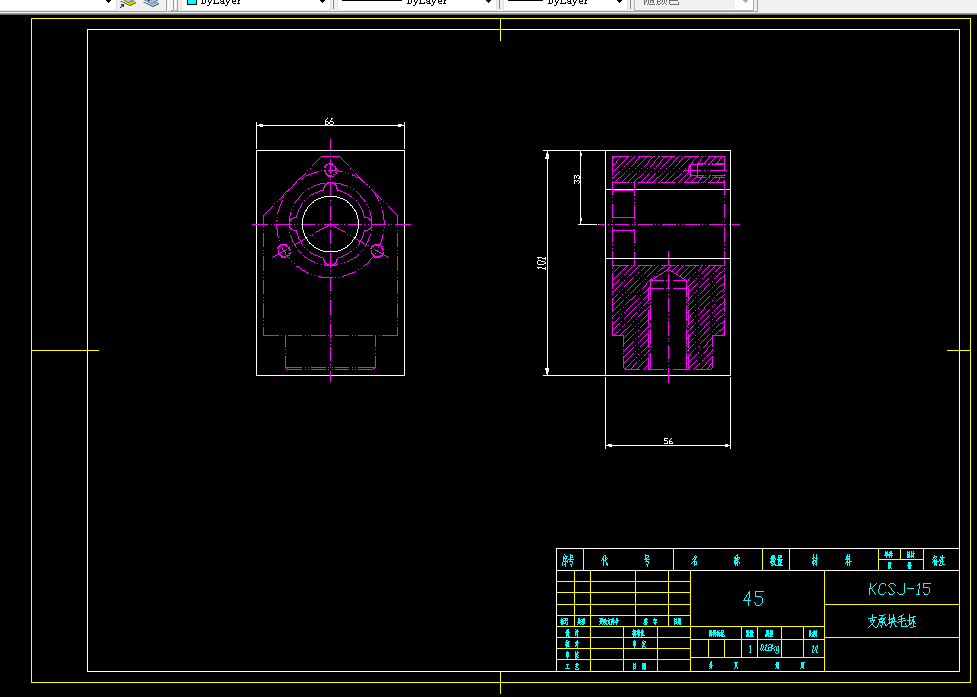
Task: Click the blue layer stack icon in toolbar
Action: [151, 2]
